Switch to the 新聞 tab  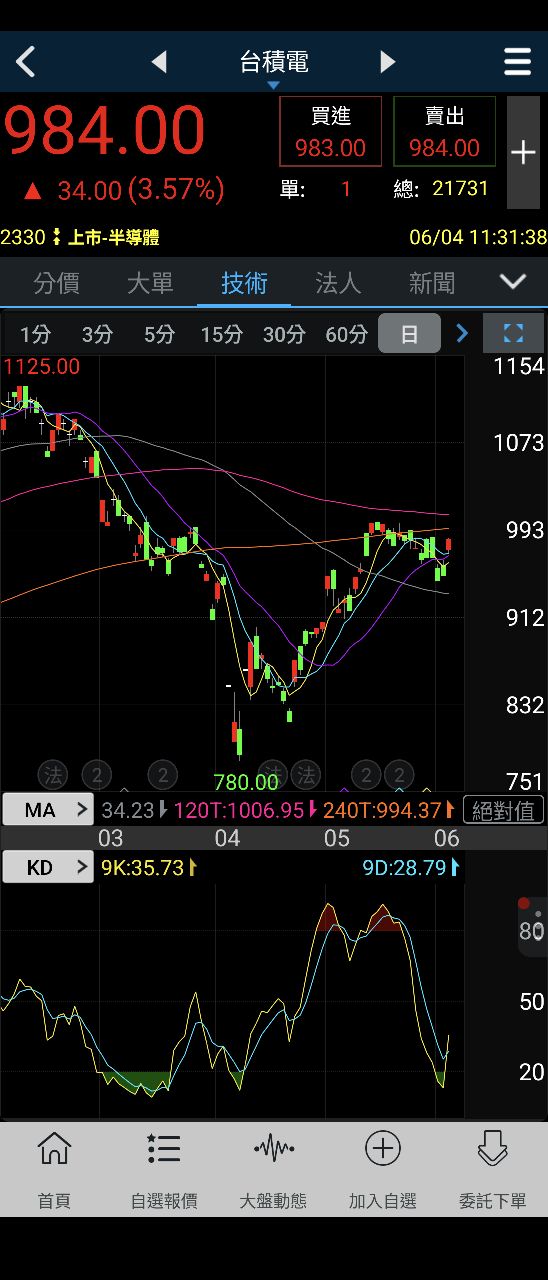click(x=432, y=283)
